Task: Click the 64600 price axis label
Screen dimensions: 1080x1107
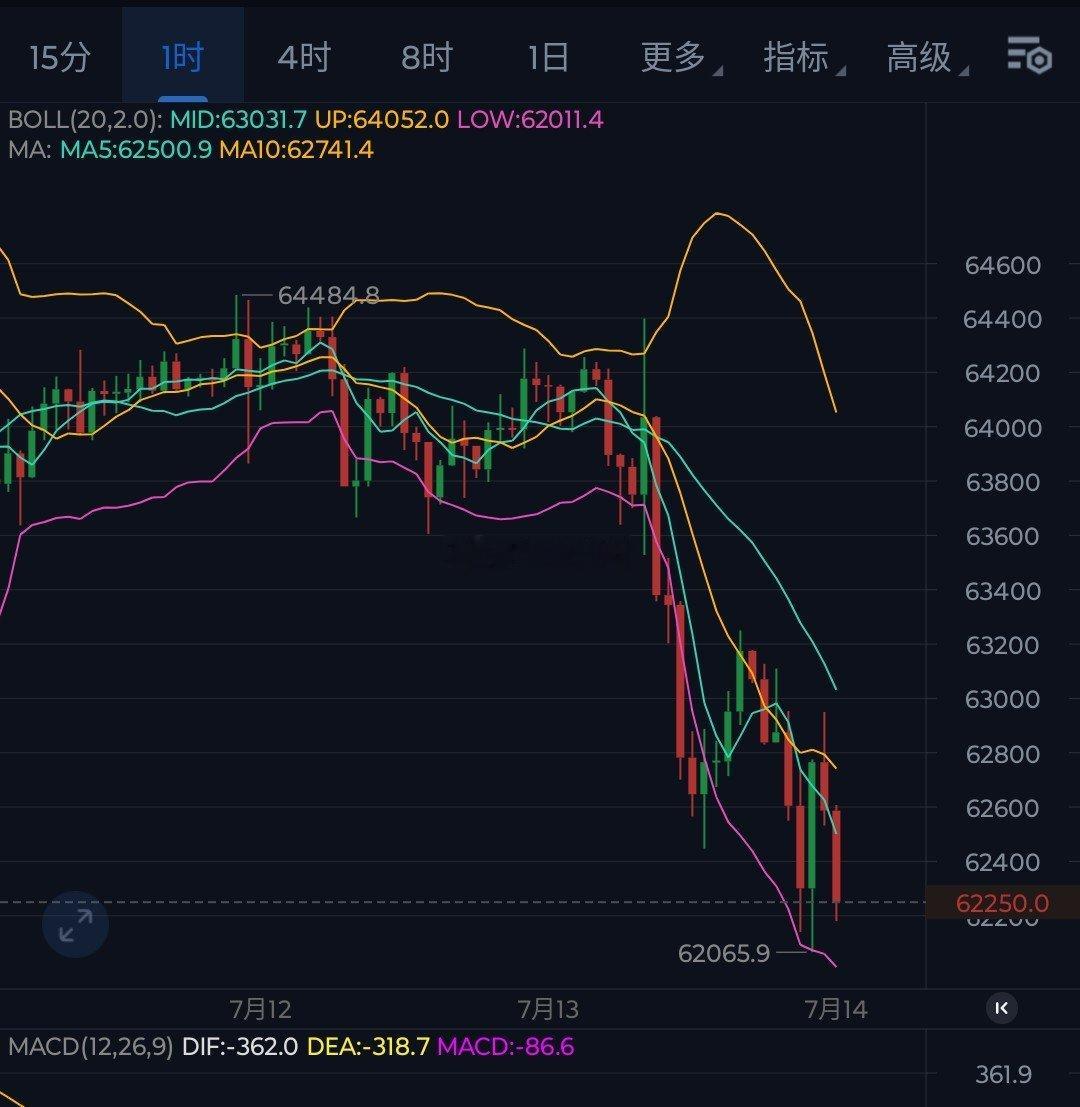Action: 1002,265
